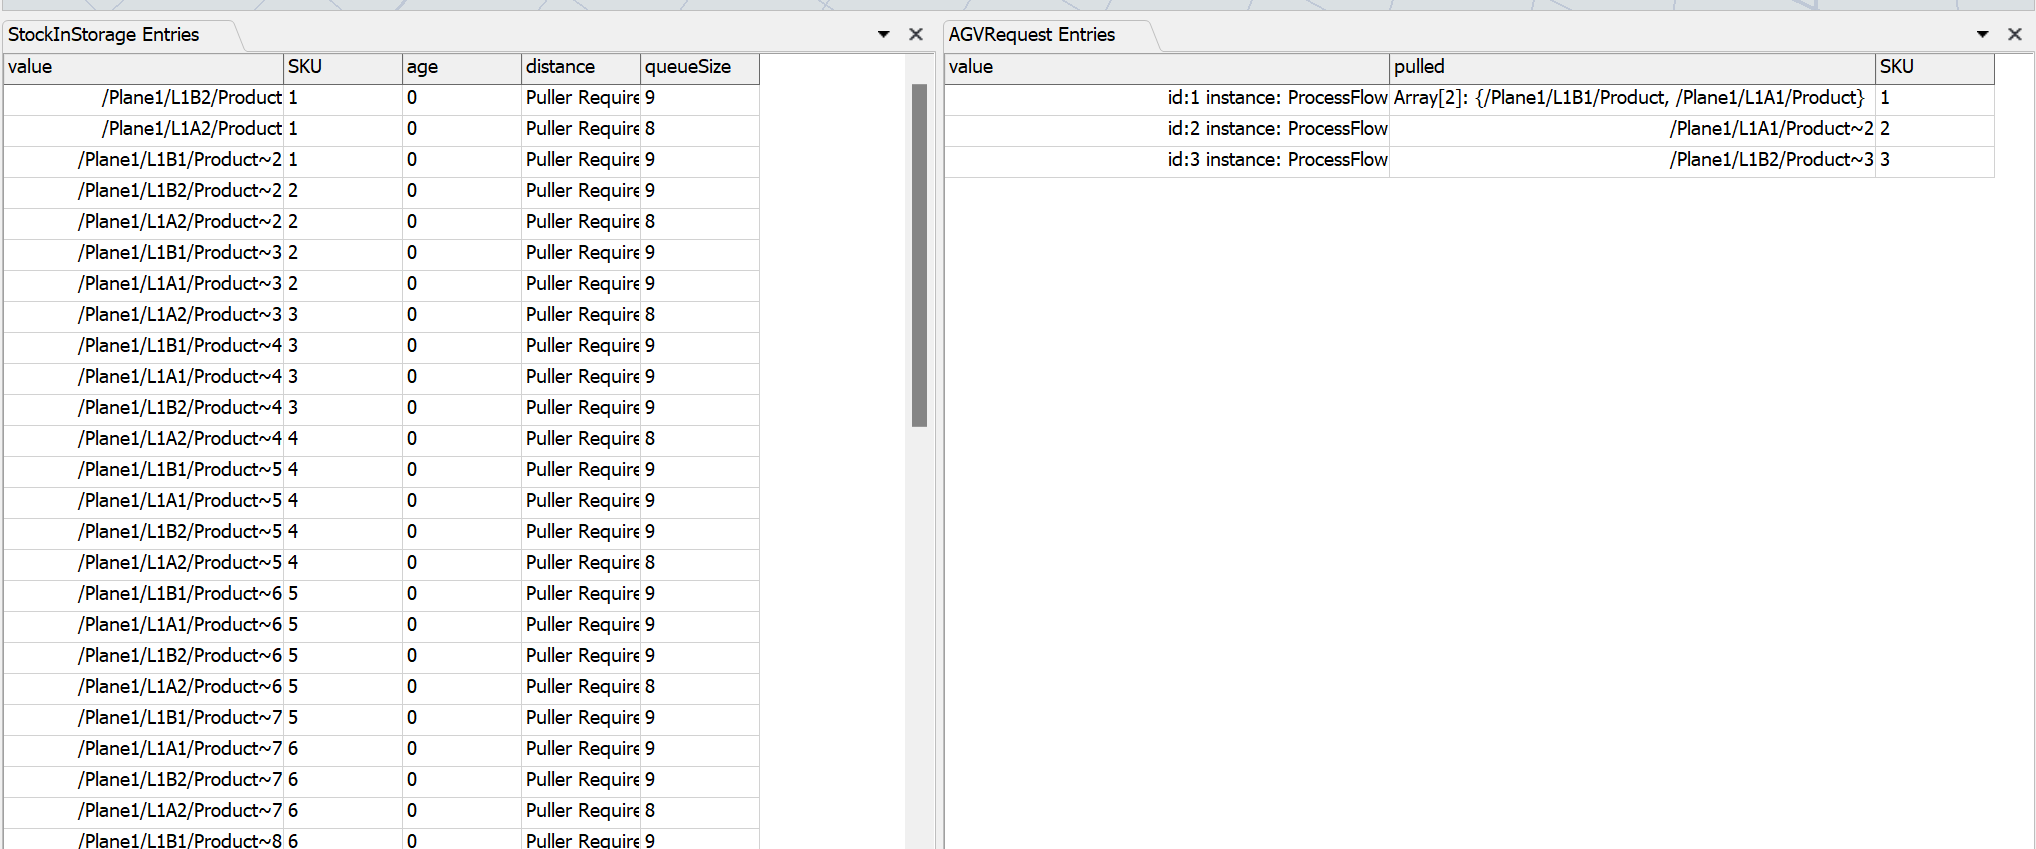Click the Array[2] pulled cell
Image resolution: width=2036 pixels, height=849 pixels.
[1629, 98]
